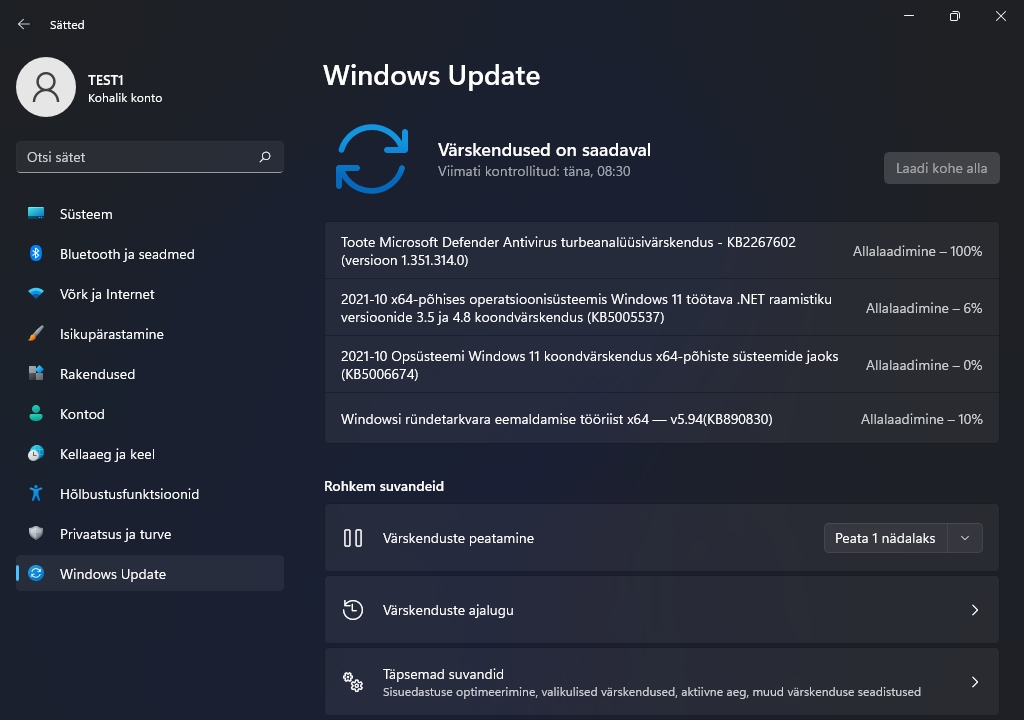
Task: Open the TEST1 user avatar
Action: 46,87
